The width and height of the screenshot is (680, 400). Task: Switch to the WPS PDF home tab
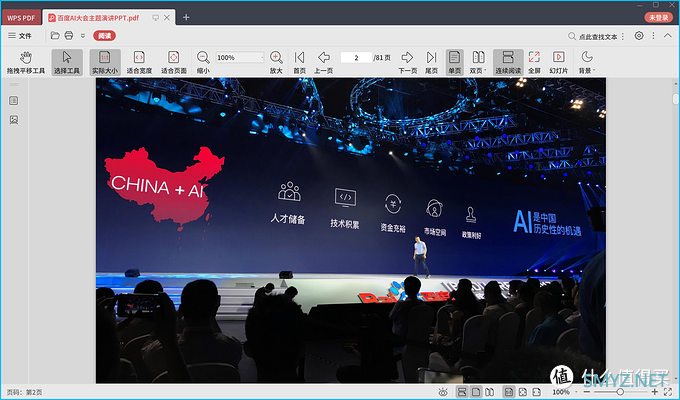[x=21, y=17]
